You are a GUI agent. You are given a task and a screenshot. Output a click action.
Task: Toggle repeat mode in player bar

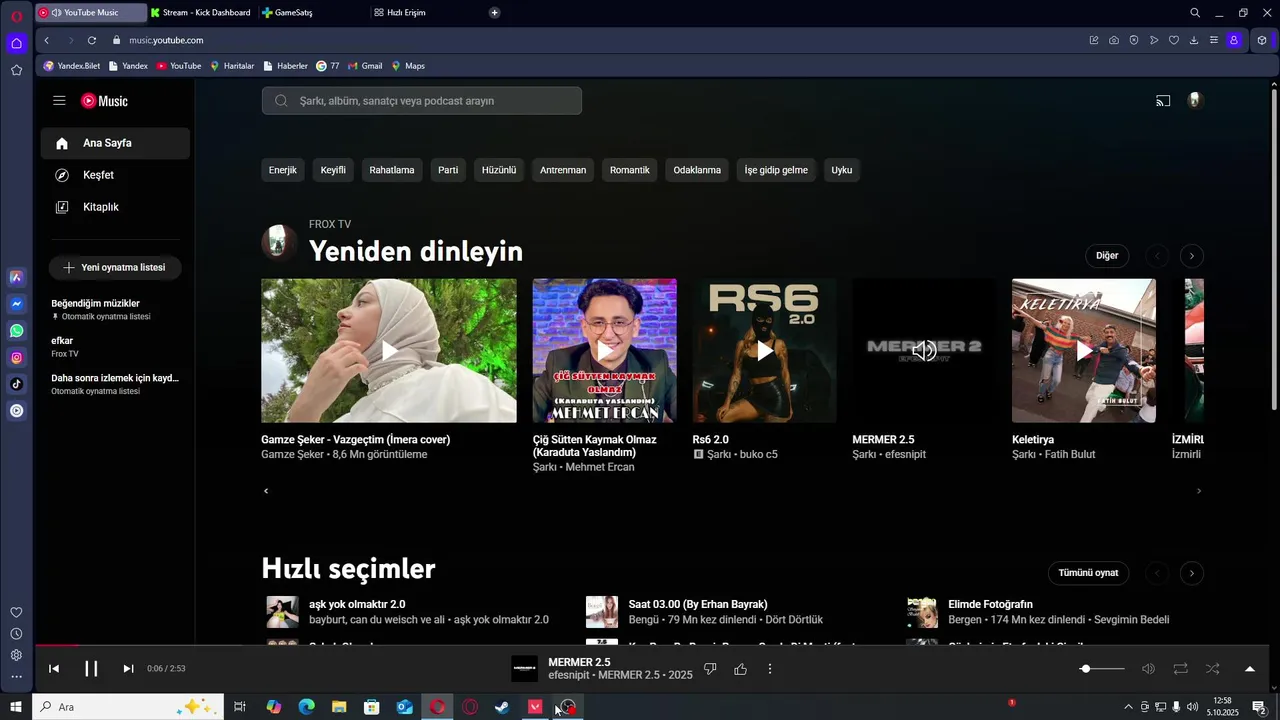click(1180, 668)
